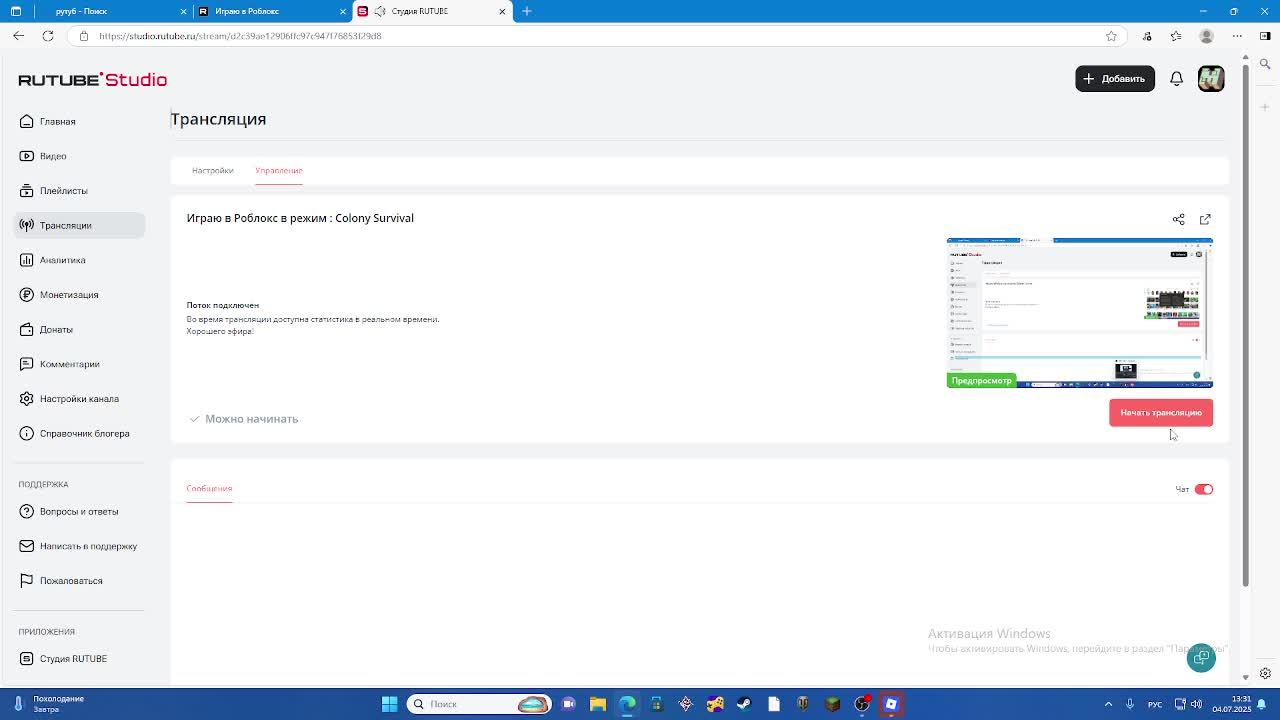Click the page vertical scrollbar
Image resolution: width=1280 pixels, height=720 pixels.
pyautogui.click(x=1245, y=325)
